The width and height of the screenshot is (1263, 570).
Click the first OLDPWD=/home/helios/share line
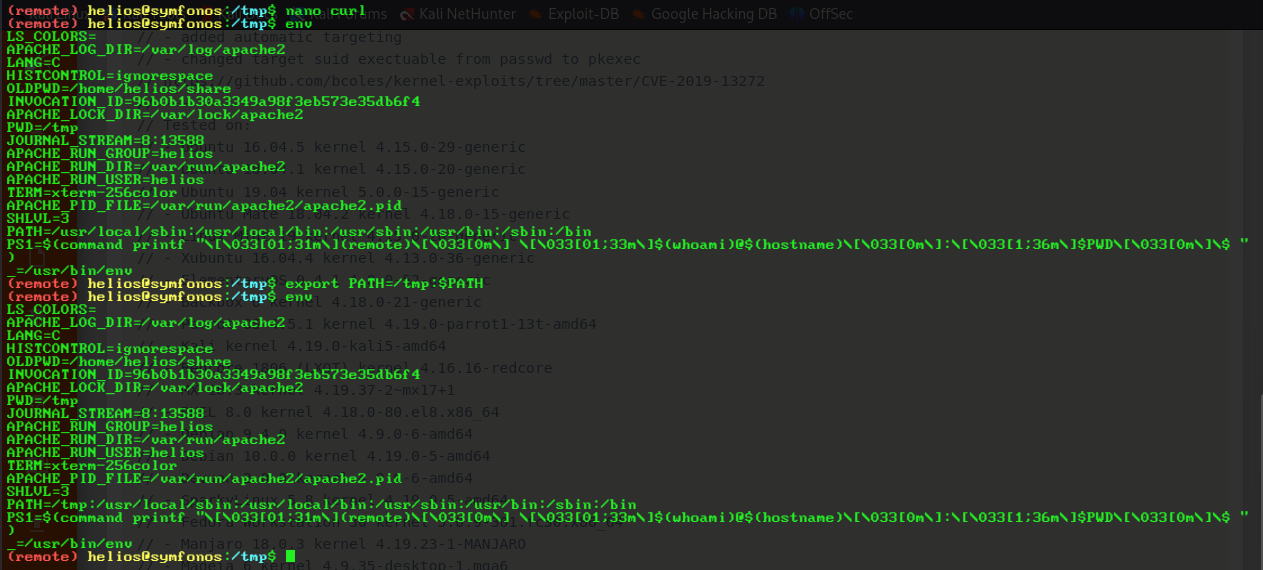pyautogui.click(x=119, y=88)
